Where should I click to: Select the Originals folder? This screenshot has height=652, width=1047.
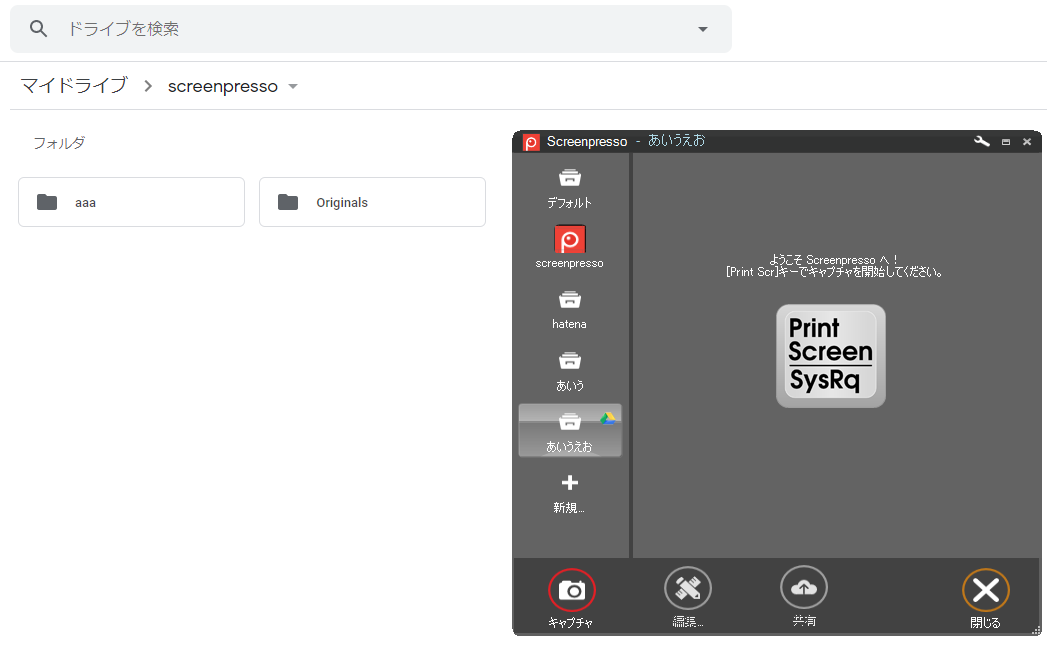pos(373,202)
